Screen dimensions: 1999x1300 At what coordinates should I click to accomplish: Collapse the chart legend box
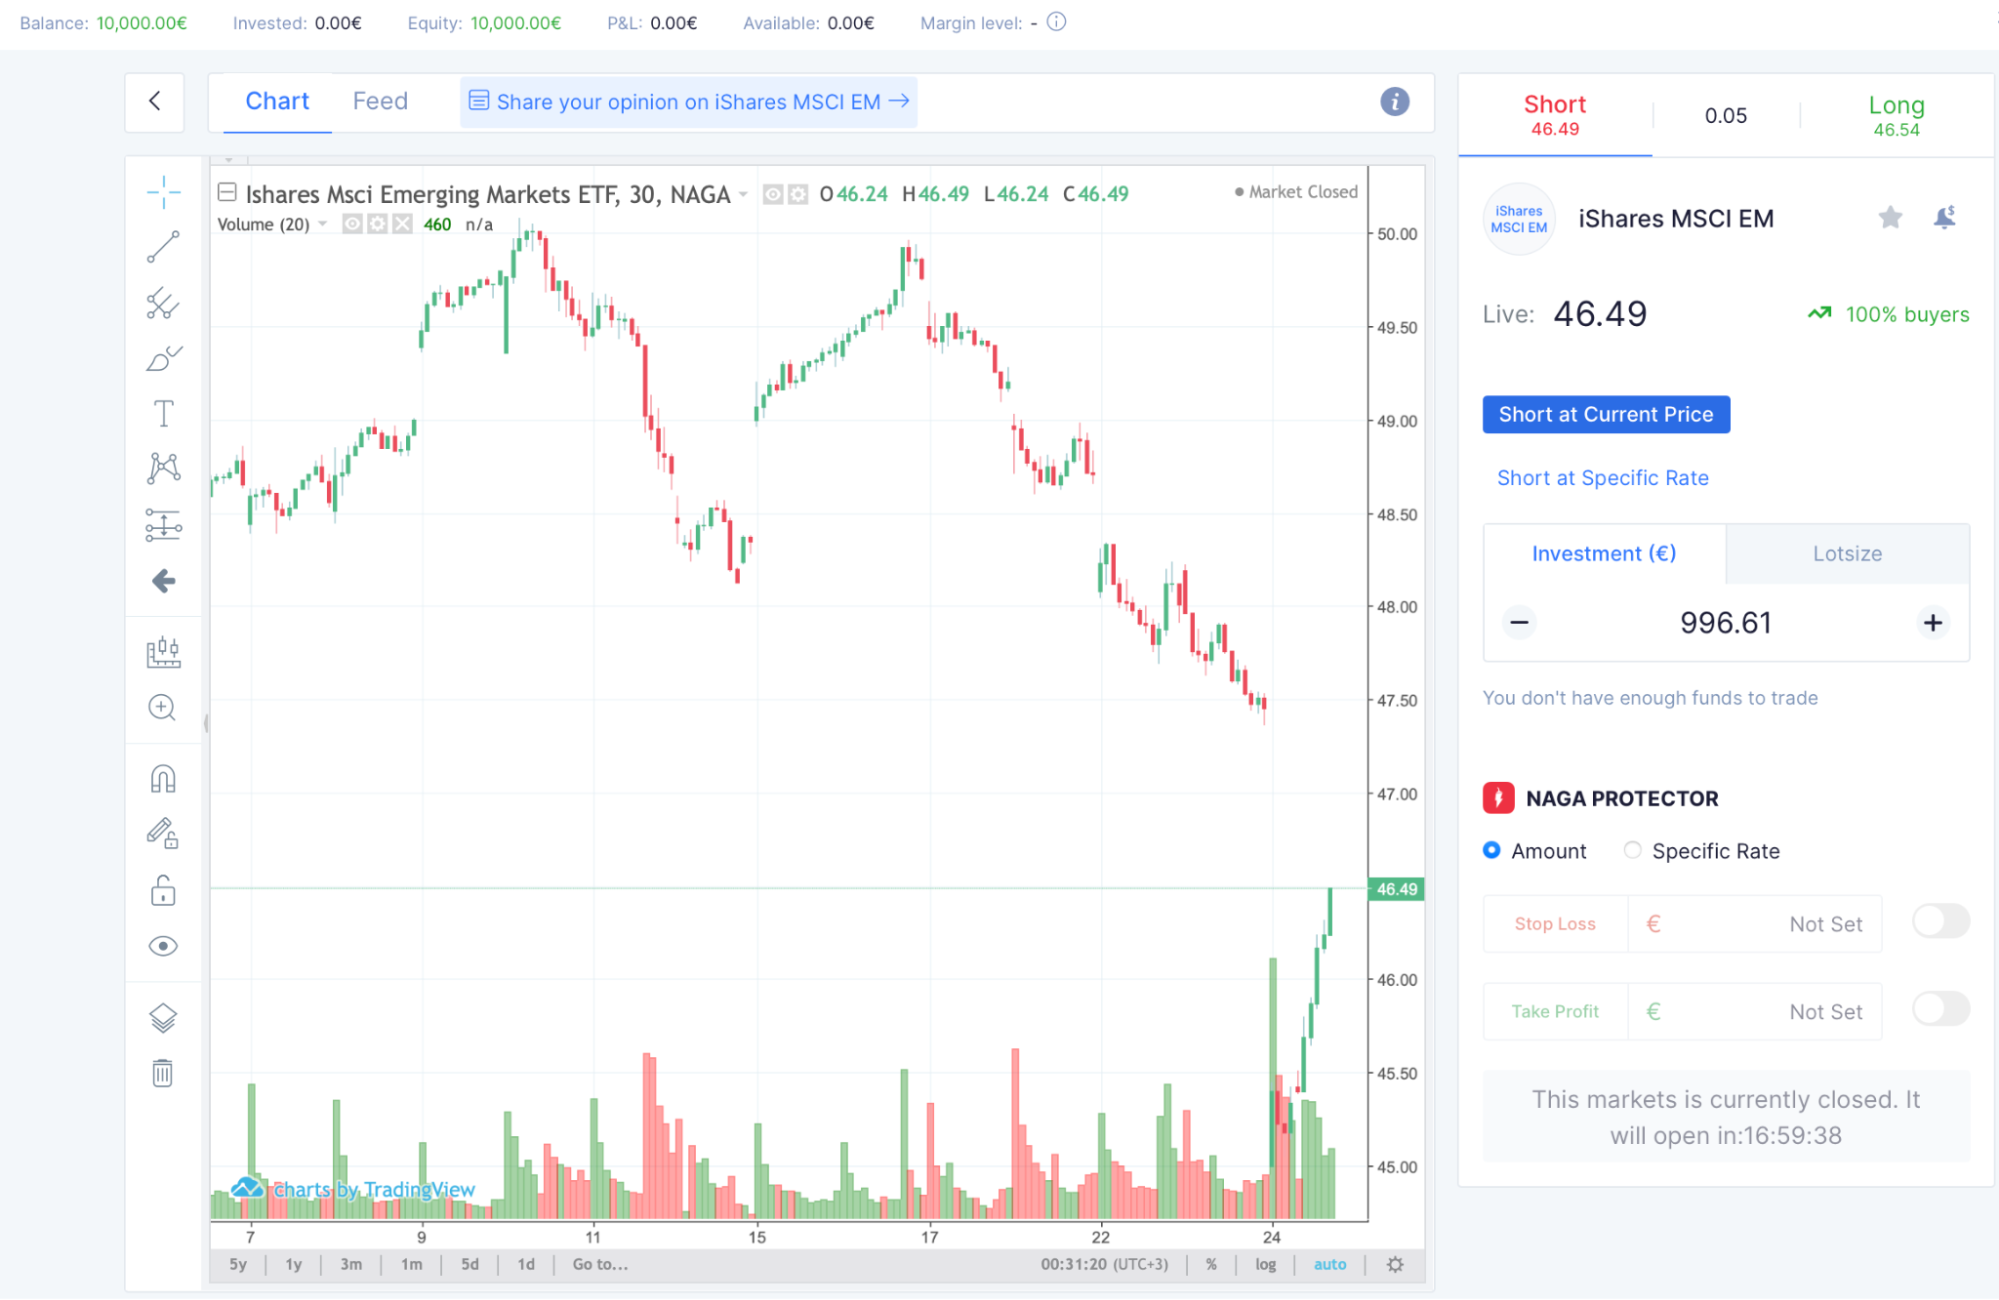[227, 192]
